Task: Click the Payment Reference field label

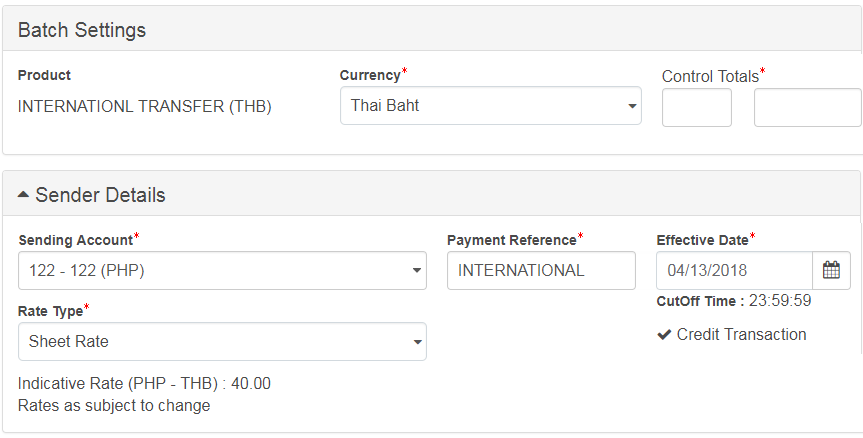Action: (x=511, y=240)
